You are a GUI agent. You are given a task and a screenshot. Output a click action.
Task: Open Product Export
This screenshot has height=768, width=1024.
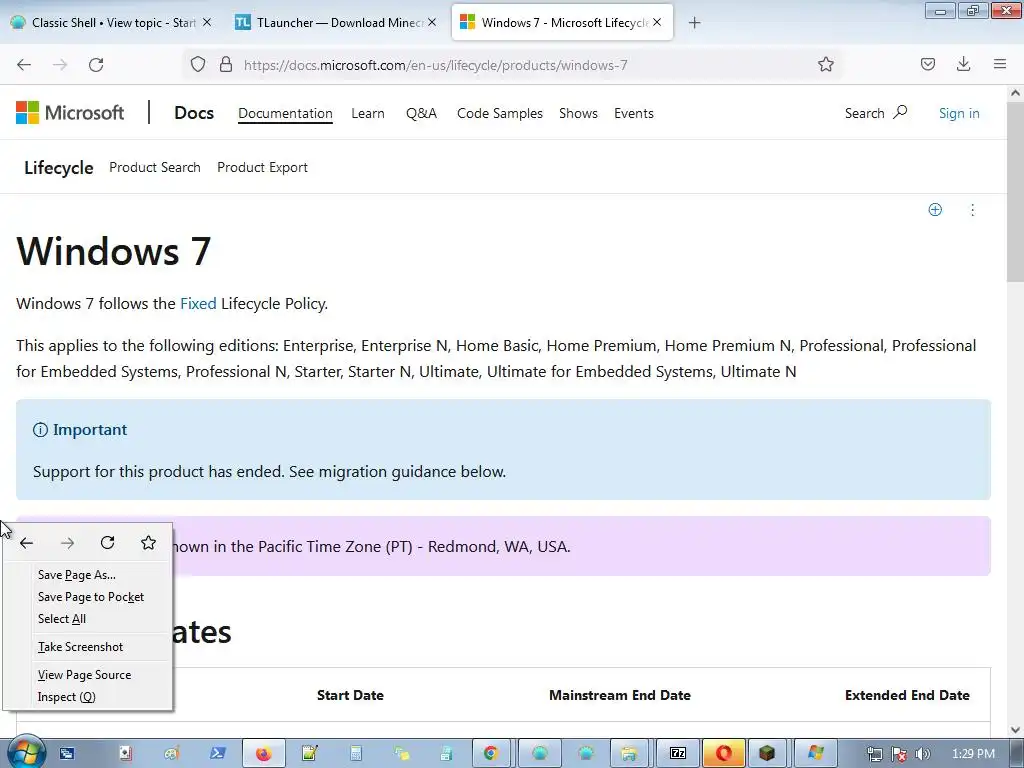[x=262, y=167]
